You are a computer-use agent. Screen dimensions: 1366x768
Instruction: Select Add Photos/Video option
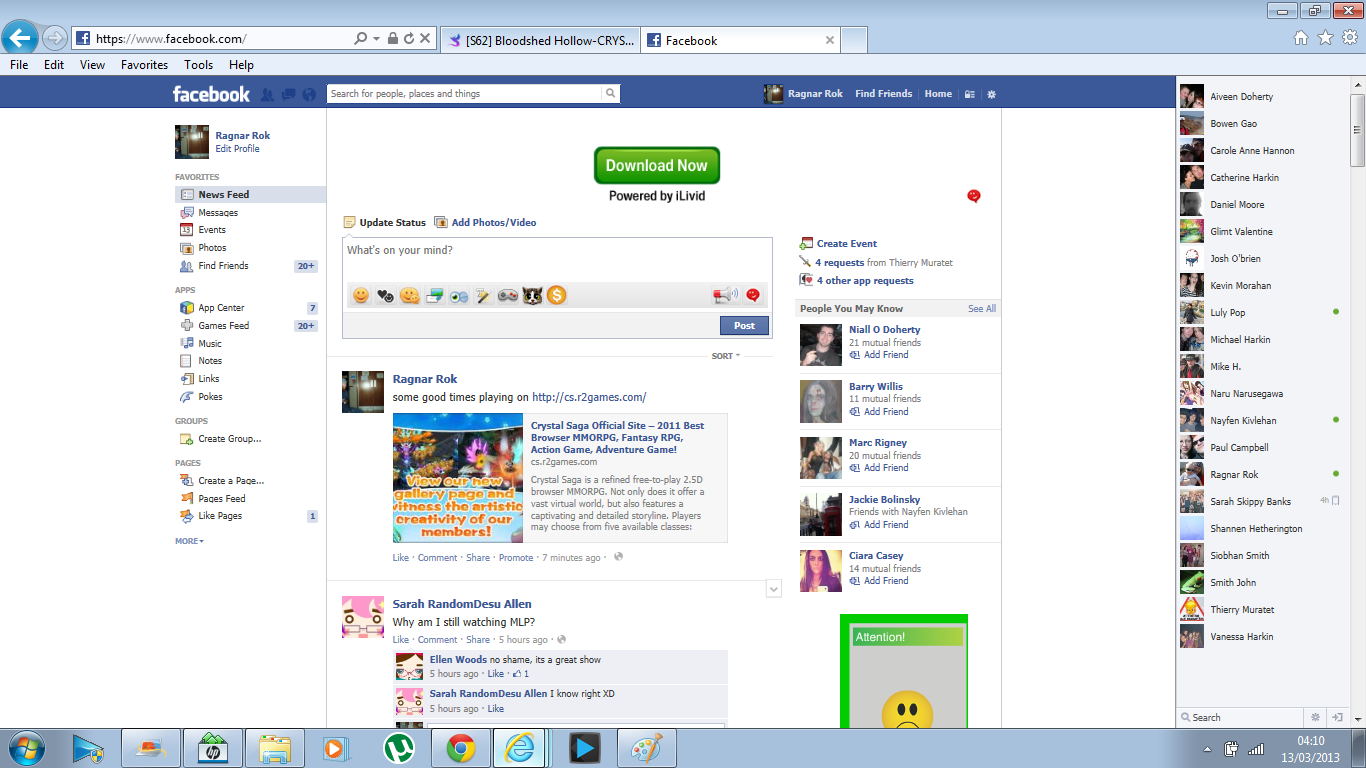click(493, 223)
